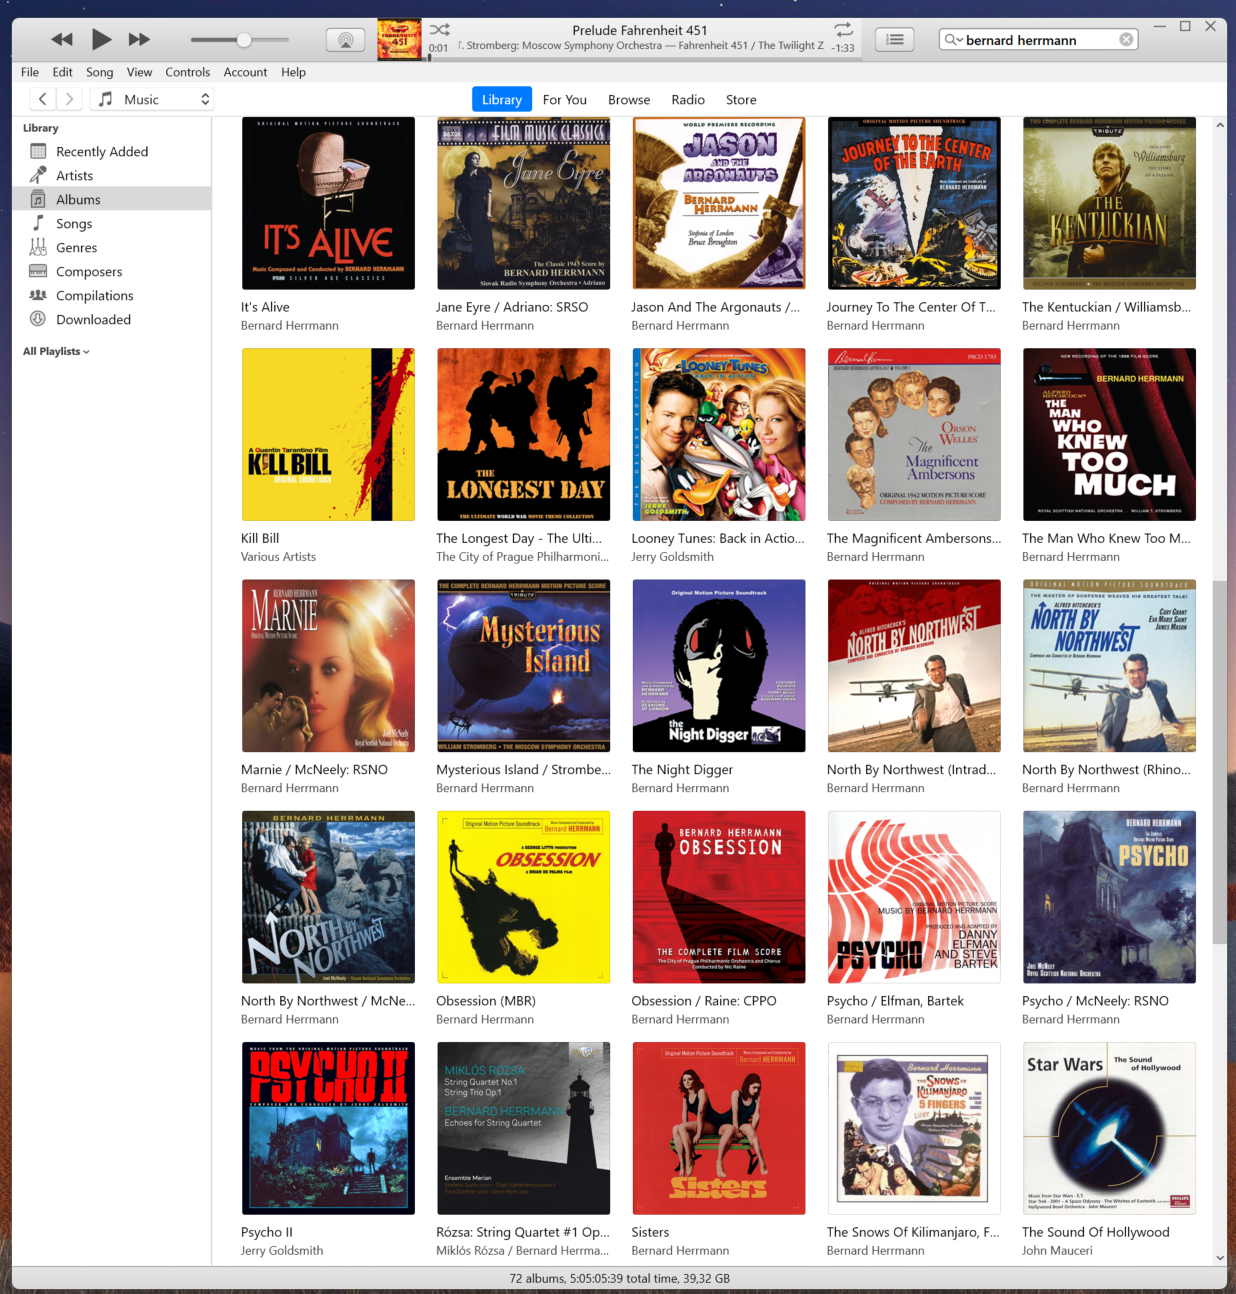Clear the search field with the X

click(x=1126, y=39)
